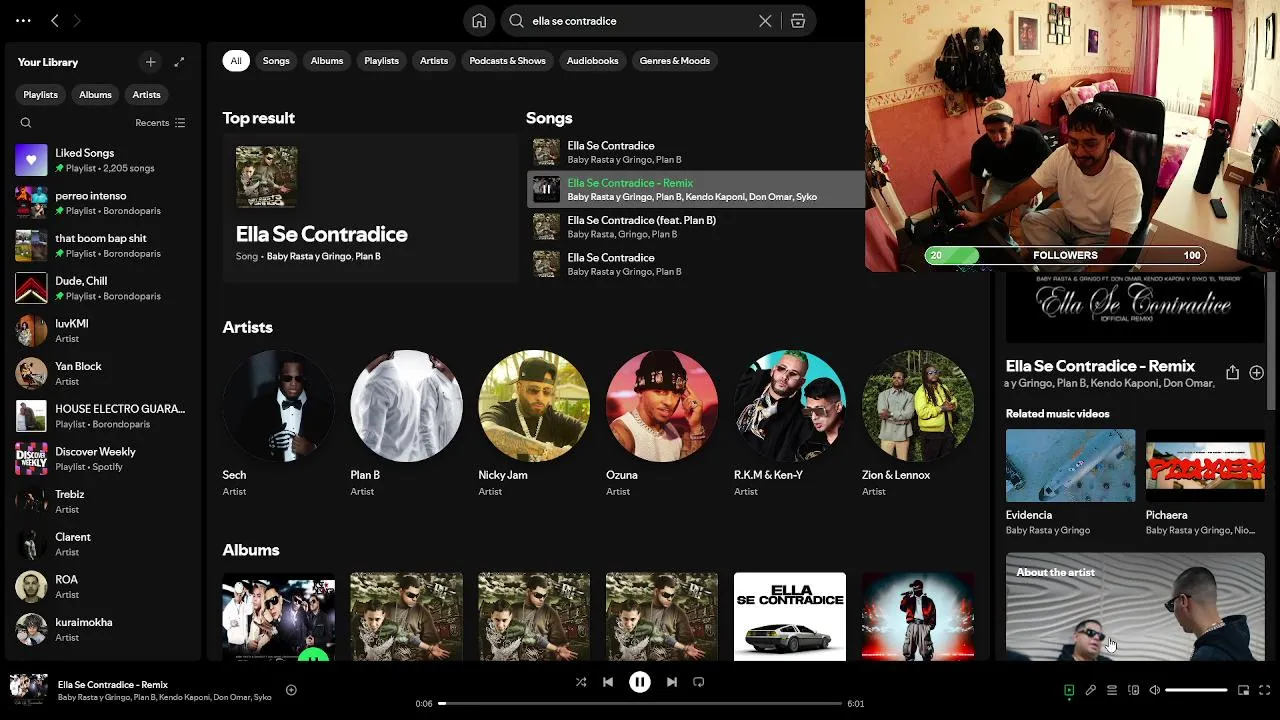The image size is (1280, 720).
Task: Open the Nicky Jam artist card
Action: tap(534, 424)
